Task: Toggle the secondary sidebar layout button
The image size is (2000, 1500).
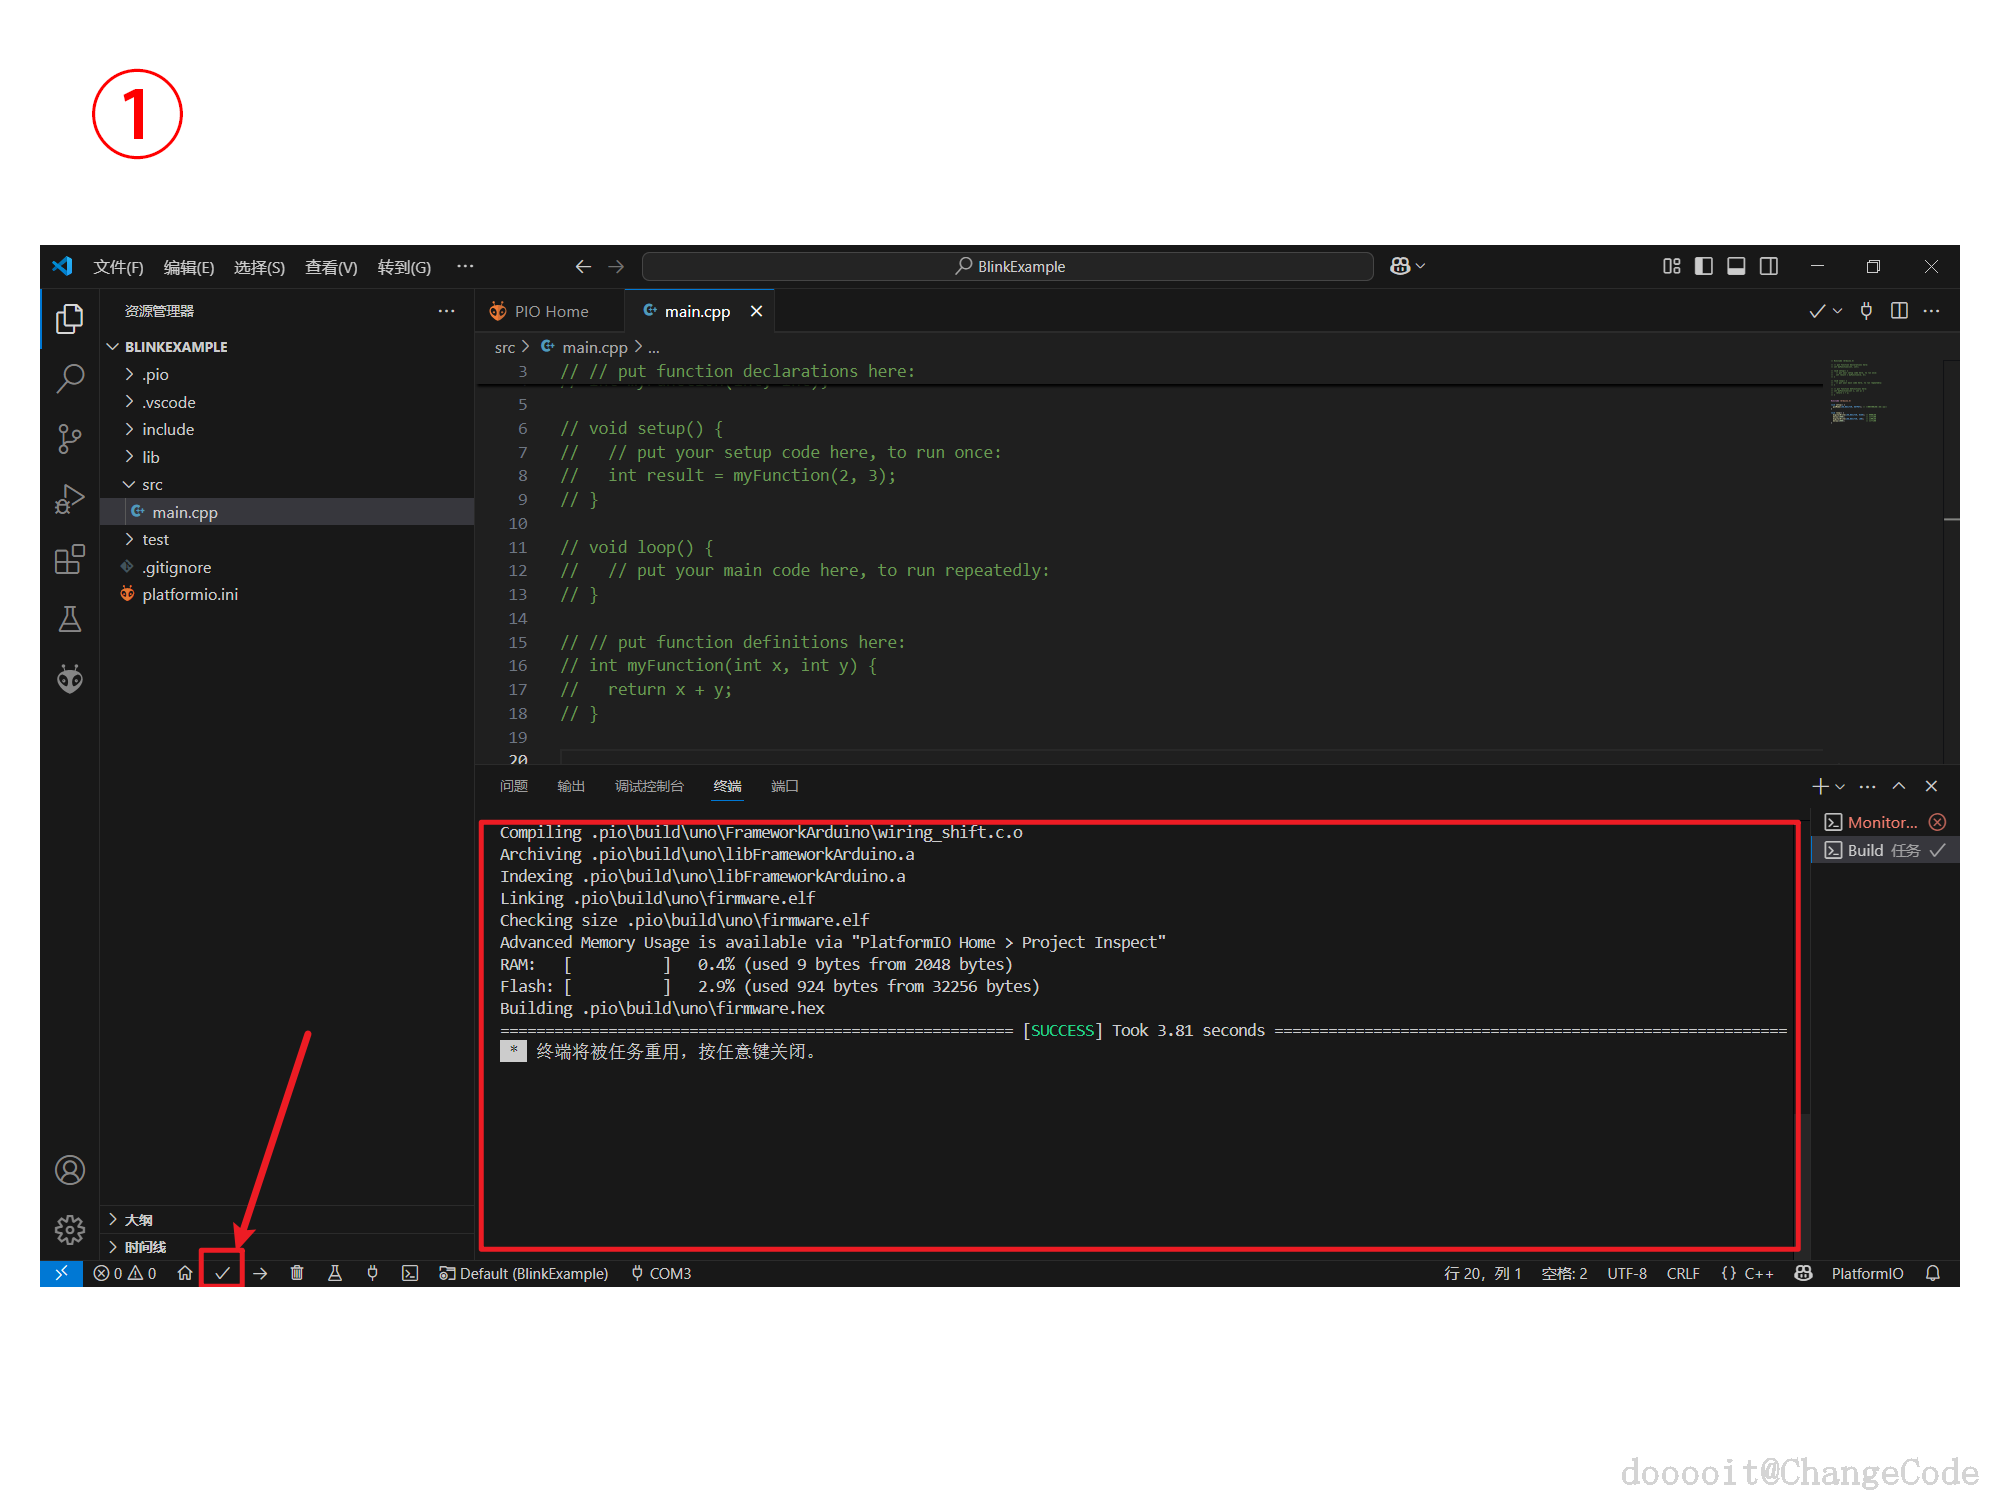Action: pos(1769,266)
